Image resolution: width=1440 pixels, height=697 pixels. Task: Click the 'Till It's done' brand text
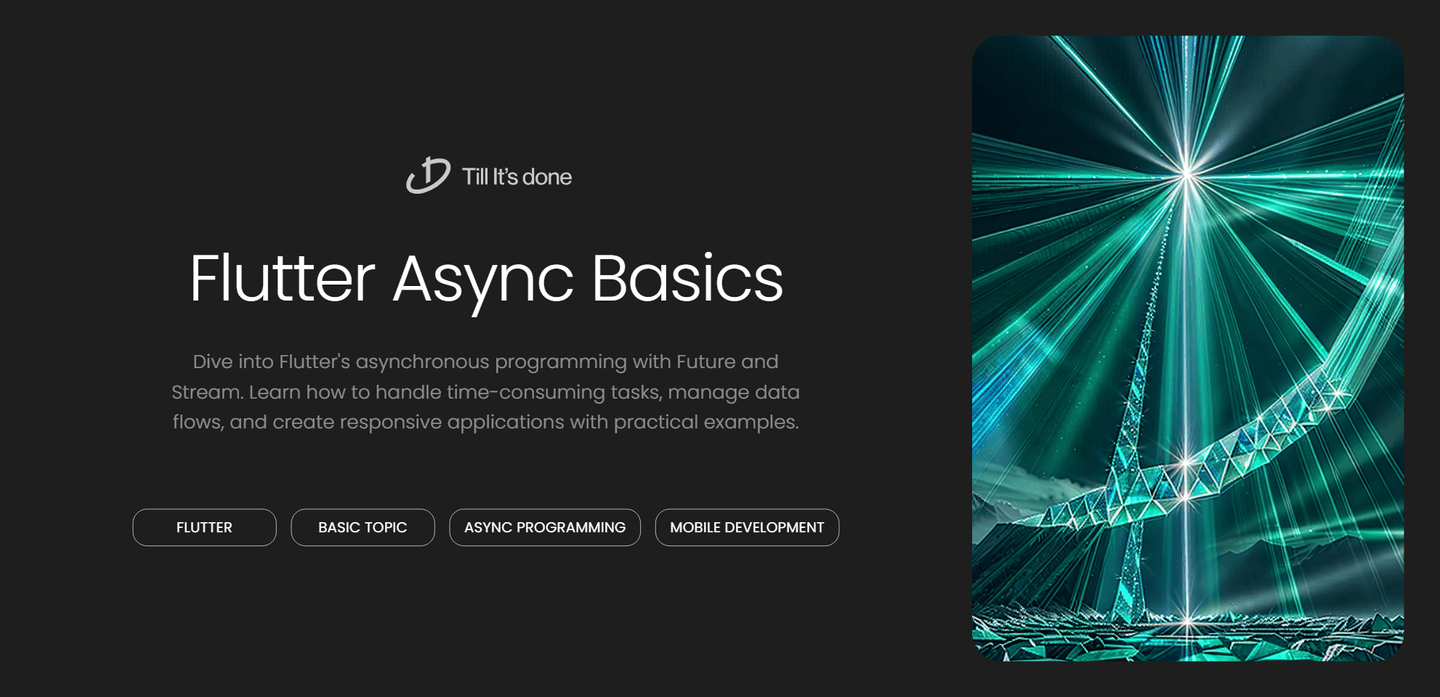pos(517,177)
